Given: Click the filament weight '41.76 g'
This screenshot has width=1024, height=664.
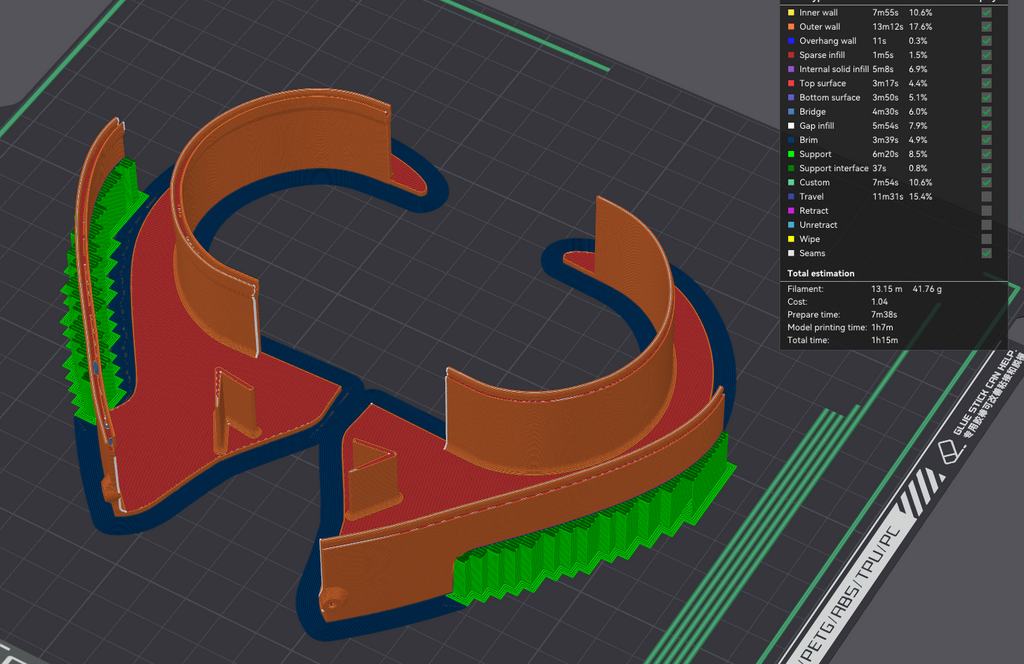Looking at the screenshot, I should [x=927, y=289].
